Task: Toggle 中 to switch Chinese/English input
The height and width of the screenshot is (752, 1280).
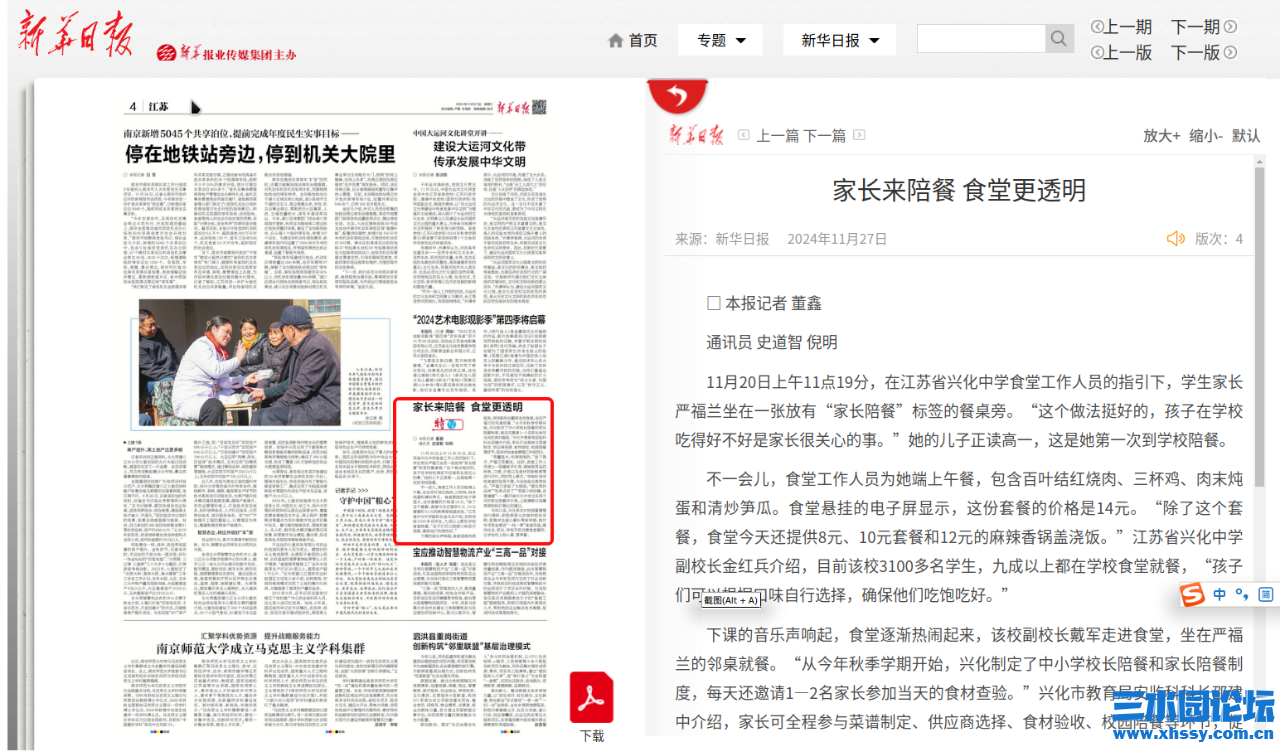Action: point(1220,594)
